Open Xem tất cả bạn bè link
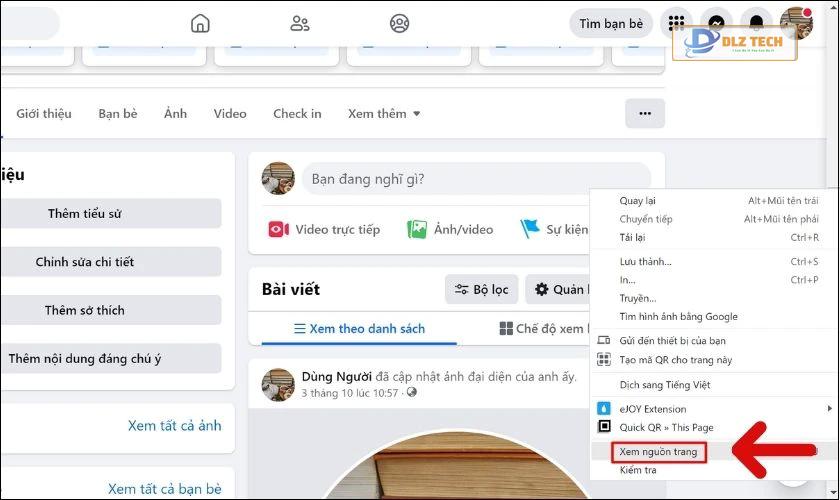 click(164, 489)
